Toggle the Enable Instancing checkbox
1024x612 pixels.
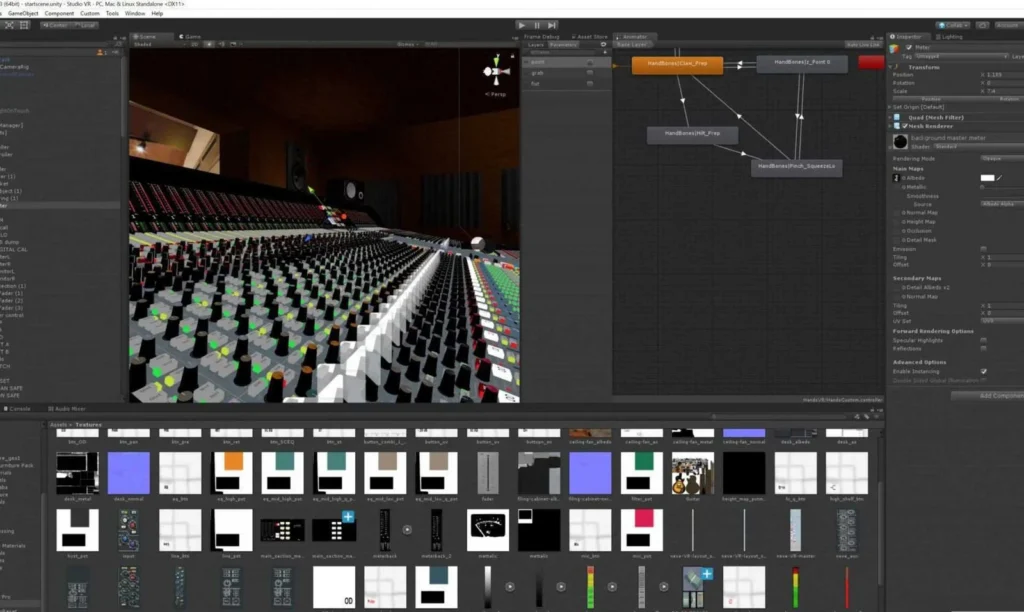pyautogui.click(x=983, y=371)
